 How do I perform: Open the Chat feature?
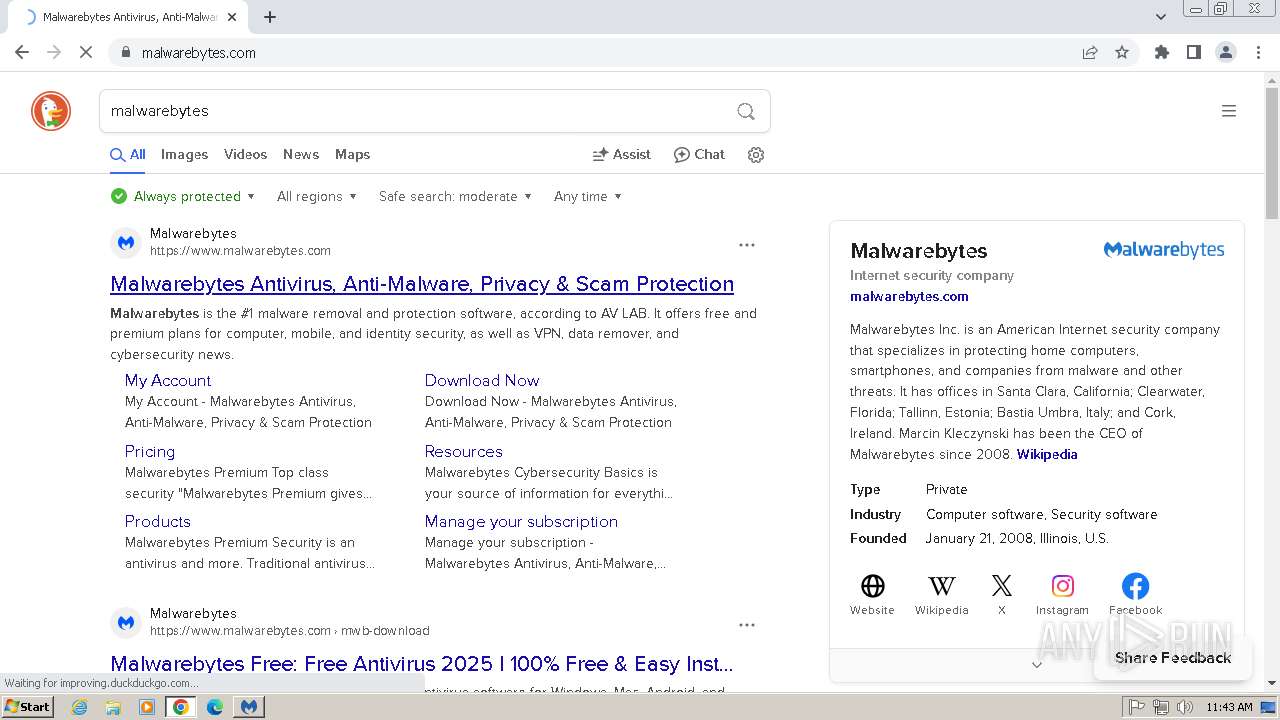699,155
